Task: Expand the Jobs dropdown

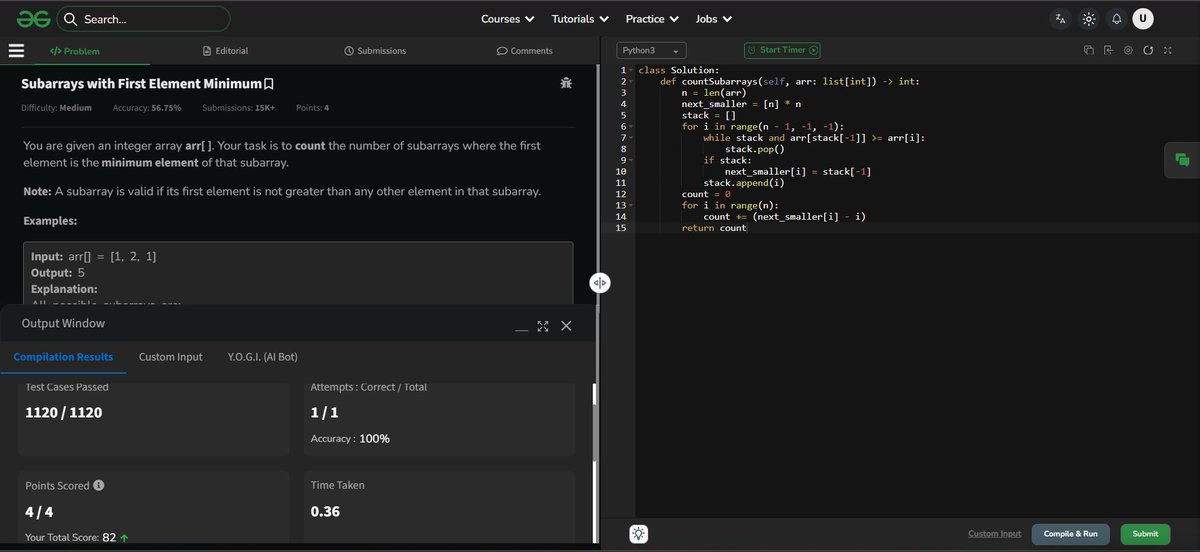Action: [714, 19]
